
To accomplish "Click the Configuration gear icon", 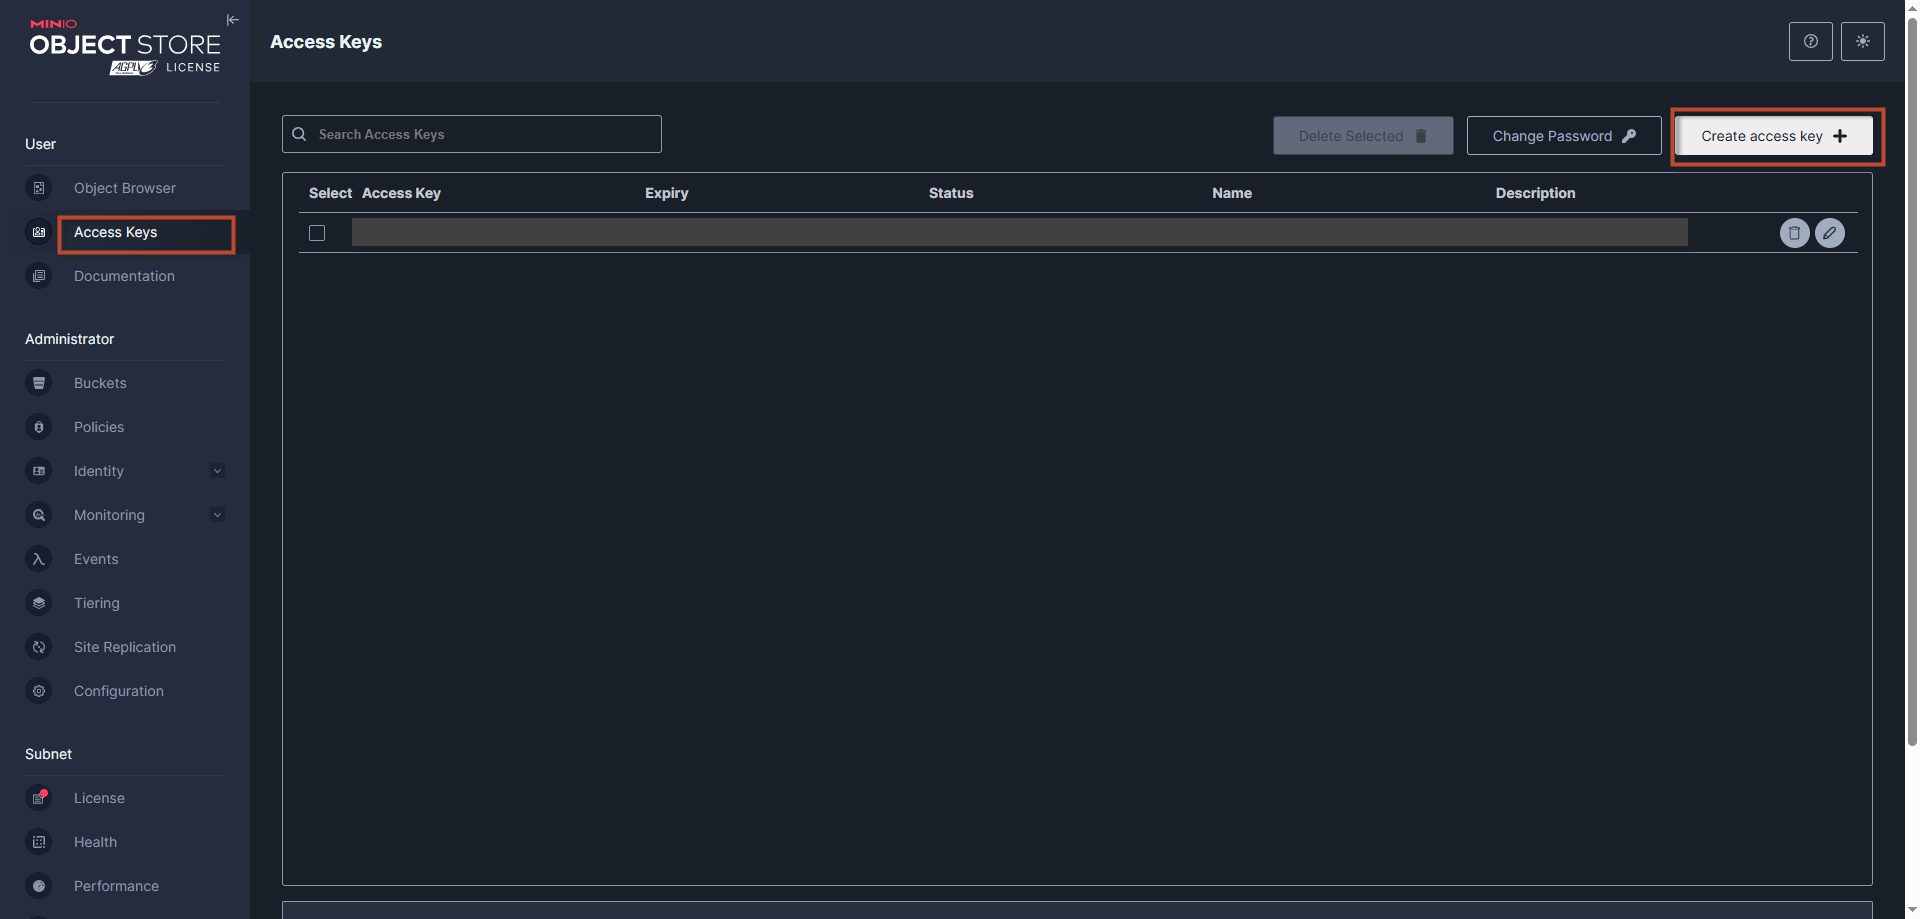I will pyautogui.click(x=39, y=691).
